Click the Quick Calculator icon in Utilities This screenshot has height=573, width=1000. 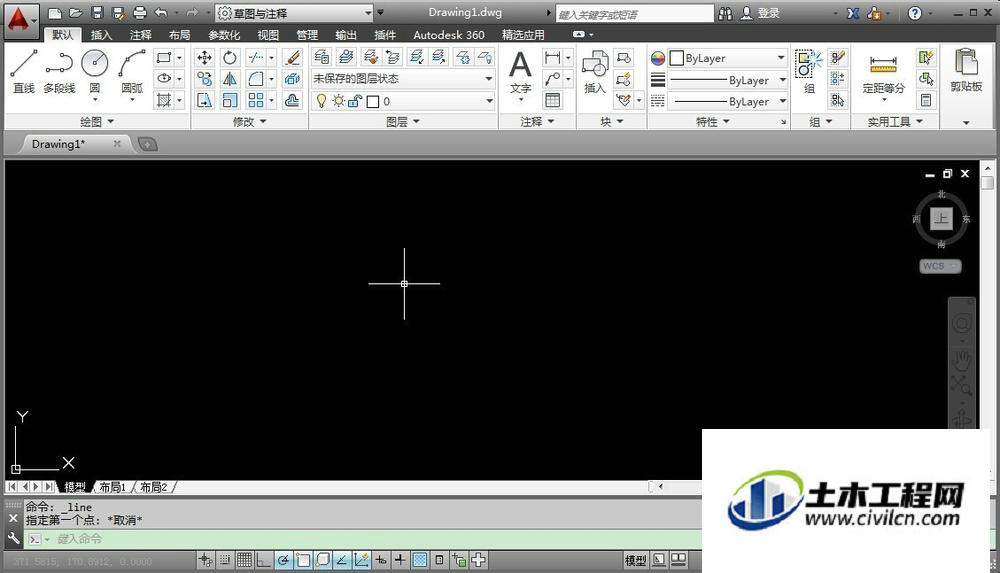[925, 100]
